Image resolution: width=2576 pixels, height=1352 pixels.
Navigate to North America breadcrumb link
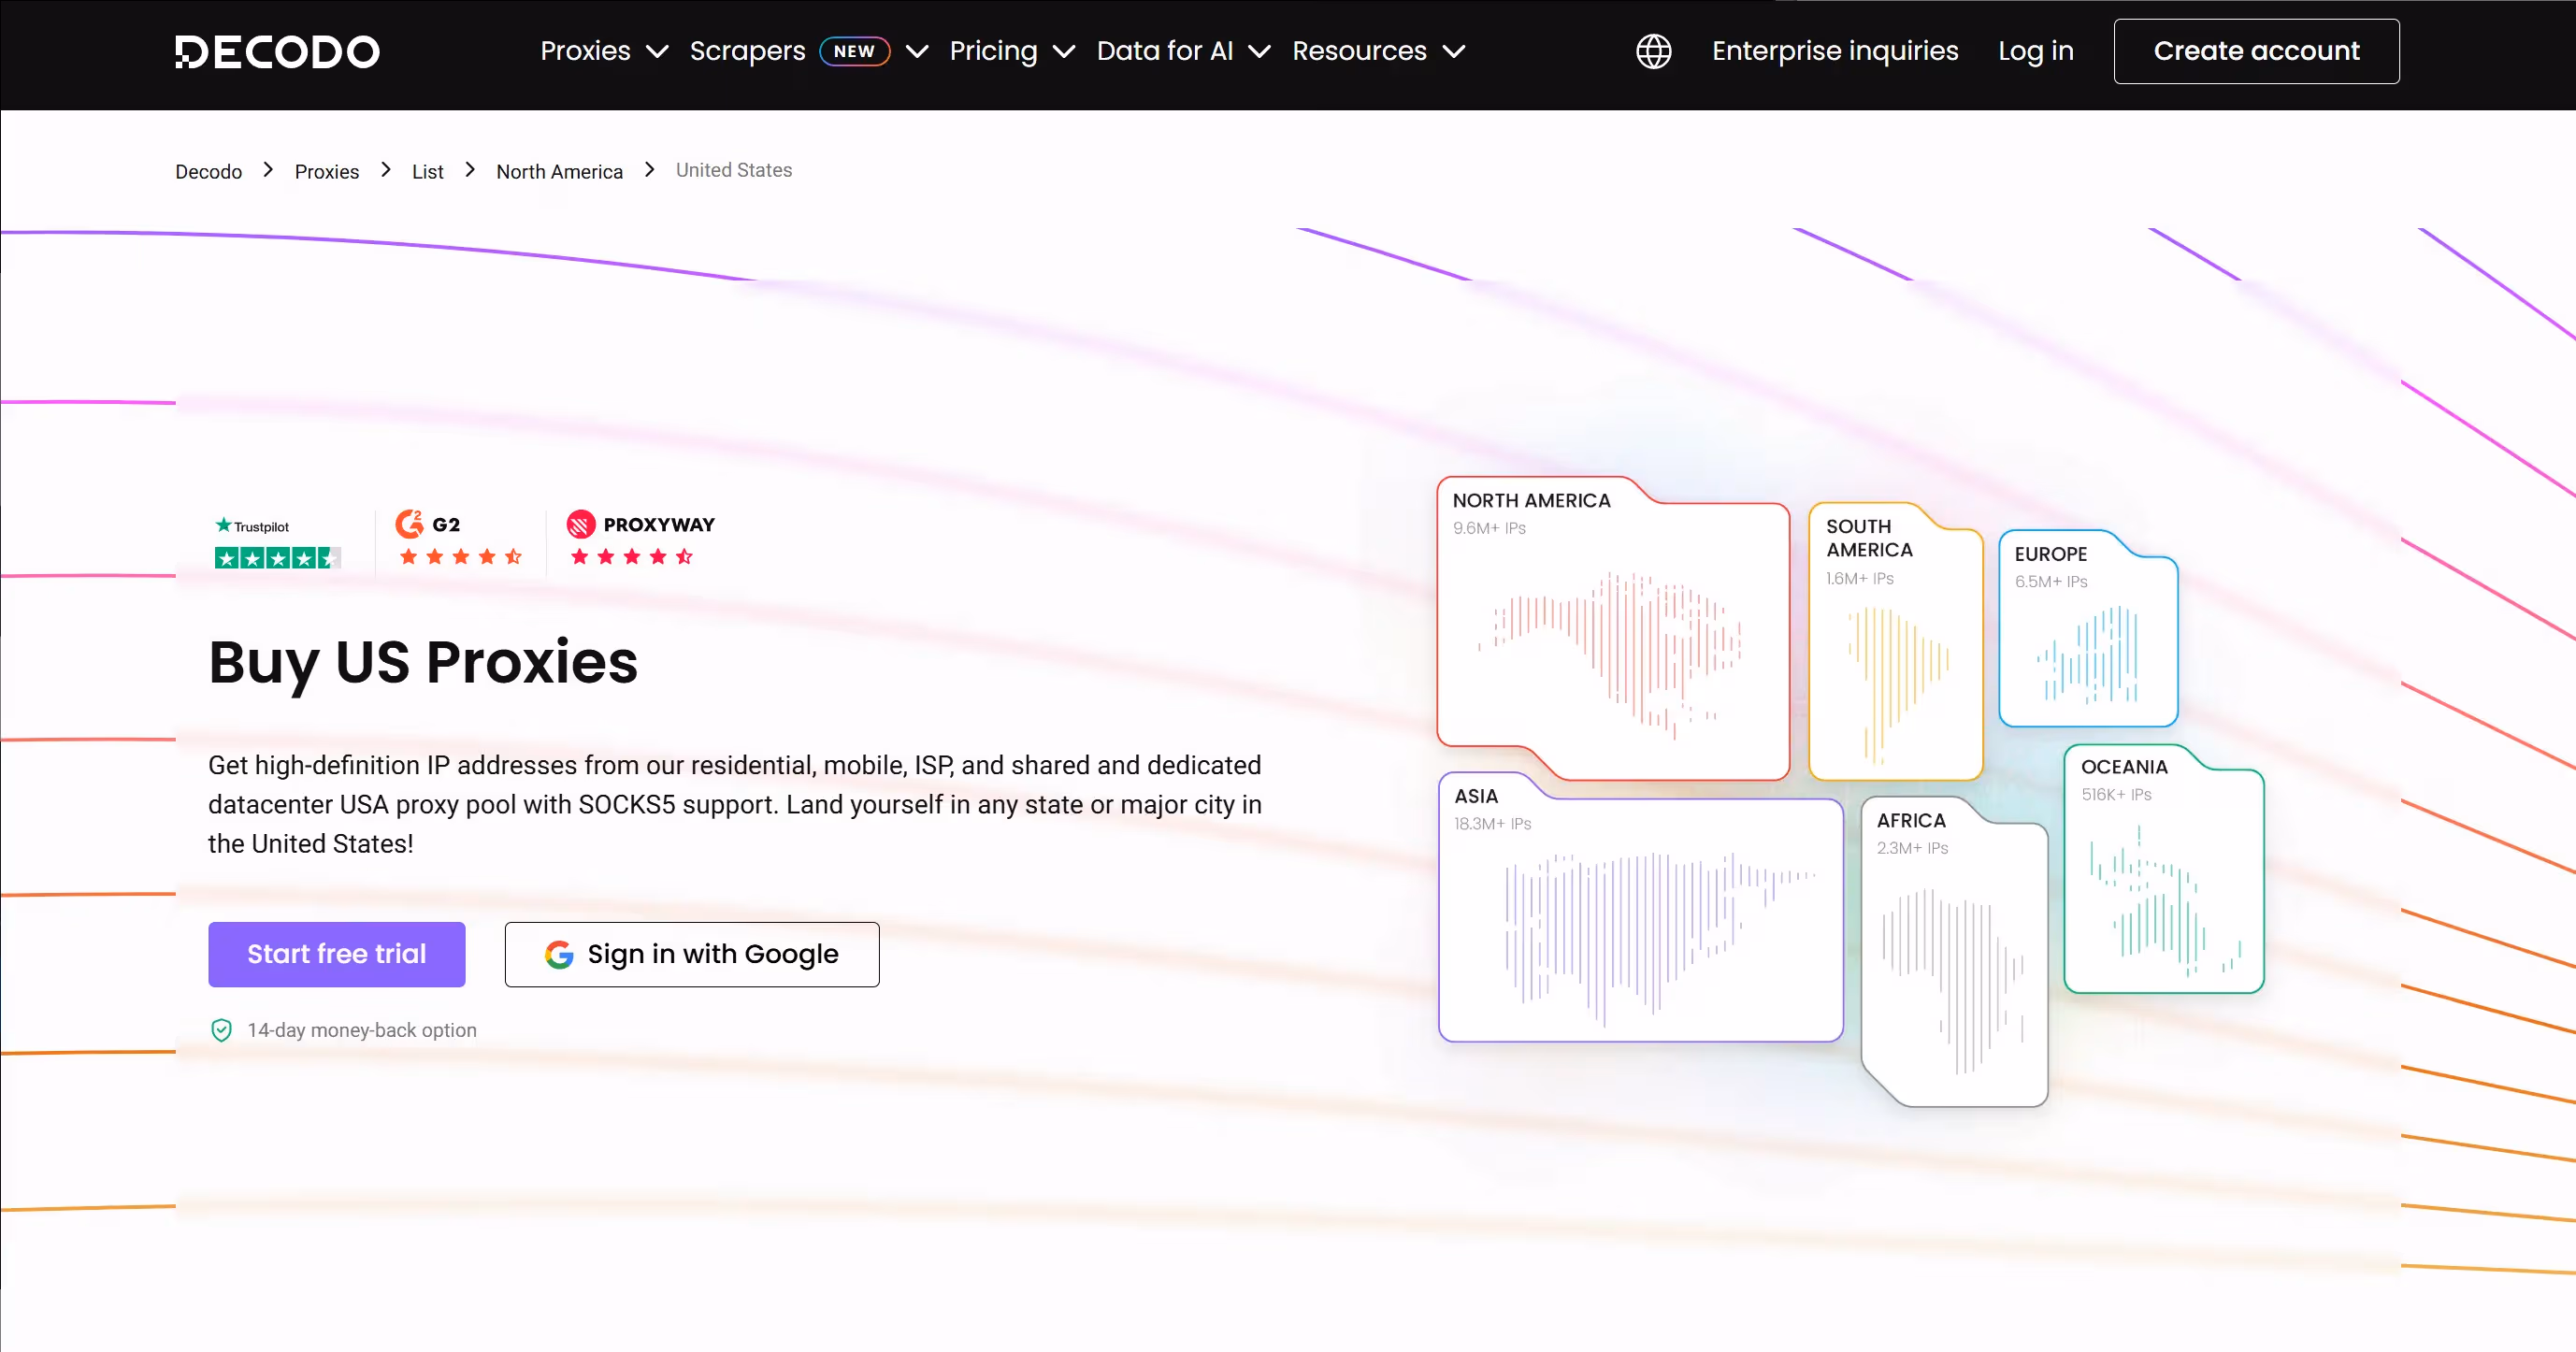click(x=559, y=171)
